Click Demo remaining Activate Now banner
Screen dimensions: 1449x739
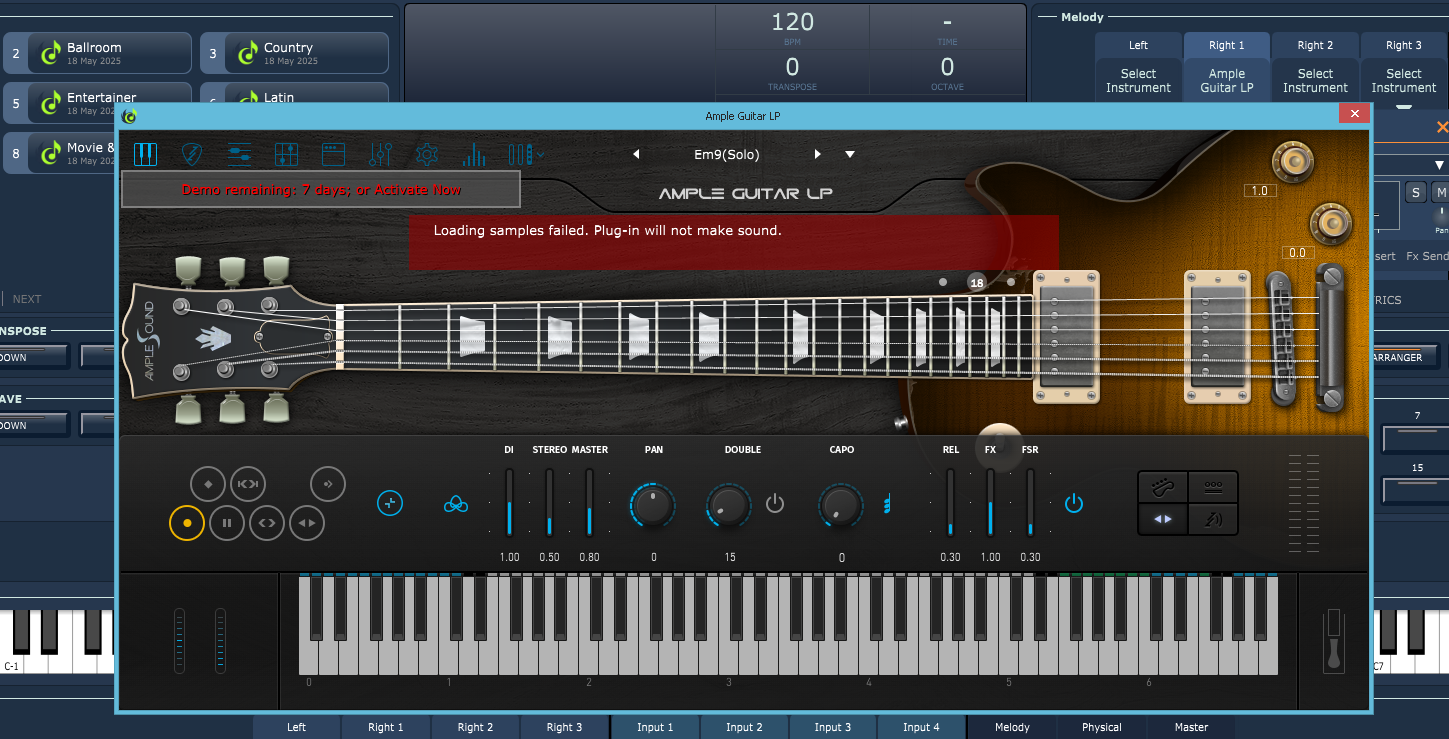pos(321,189)
